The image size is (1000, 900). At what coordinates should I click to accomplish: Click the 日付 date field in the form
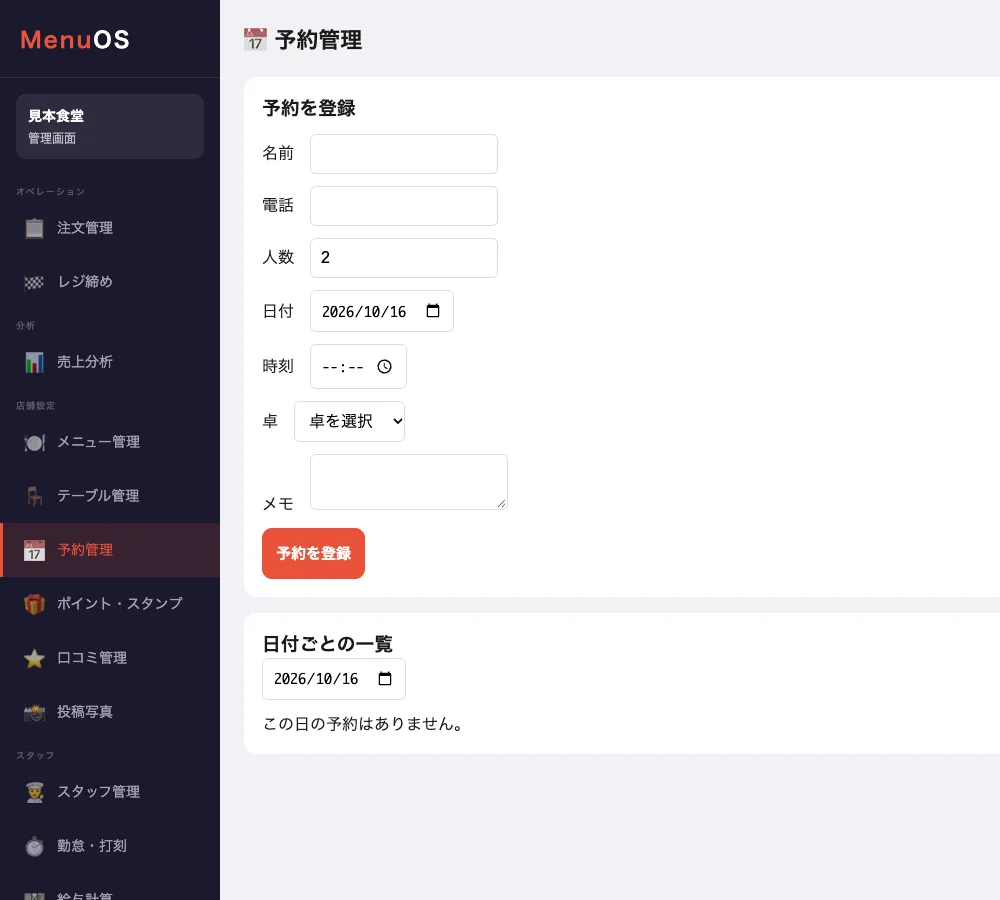[381, 311]
